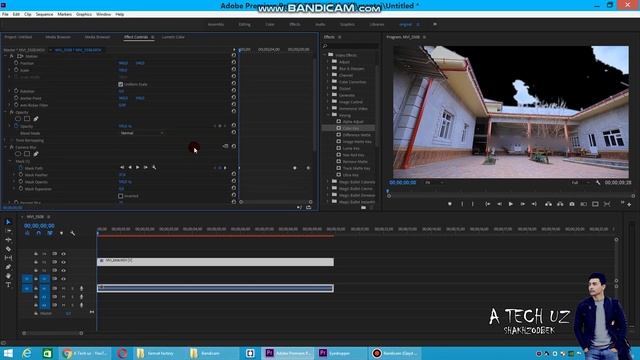Add marker in Program monitor
This screenshot has width=640, height=360.
[x=450, y=204]
